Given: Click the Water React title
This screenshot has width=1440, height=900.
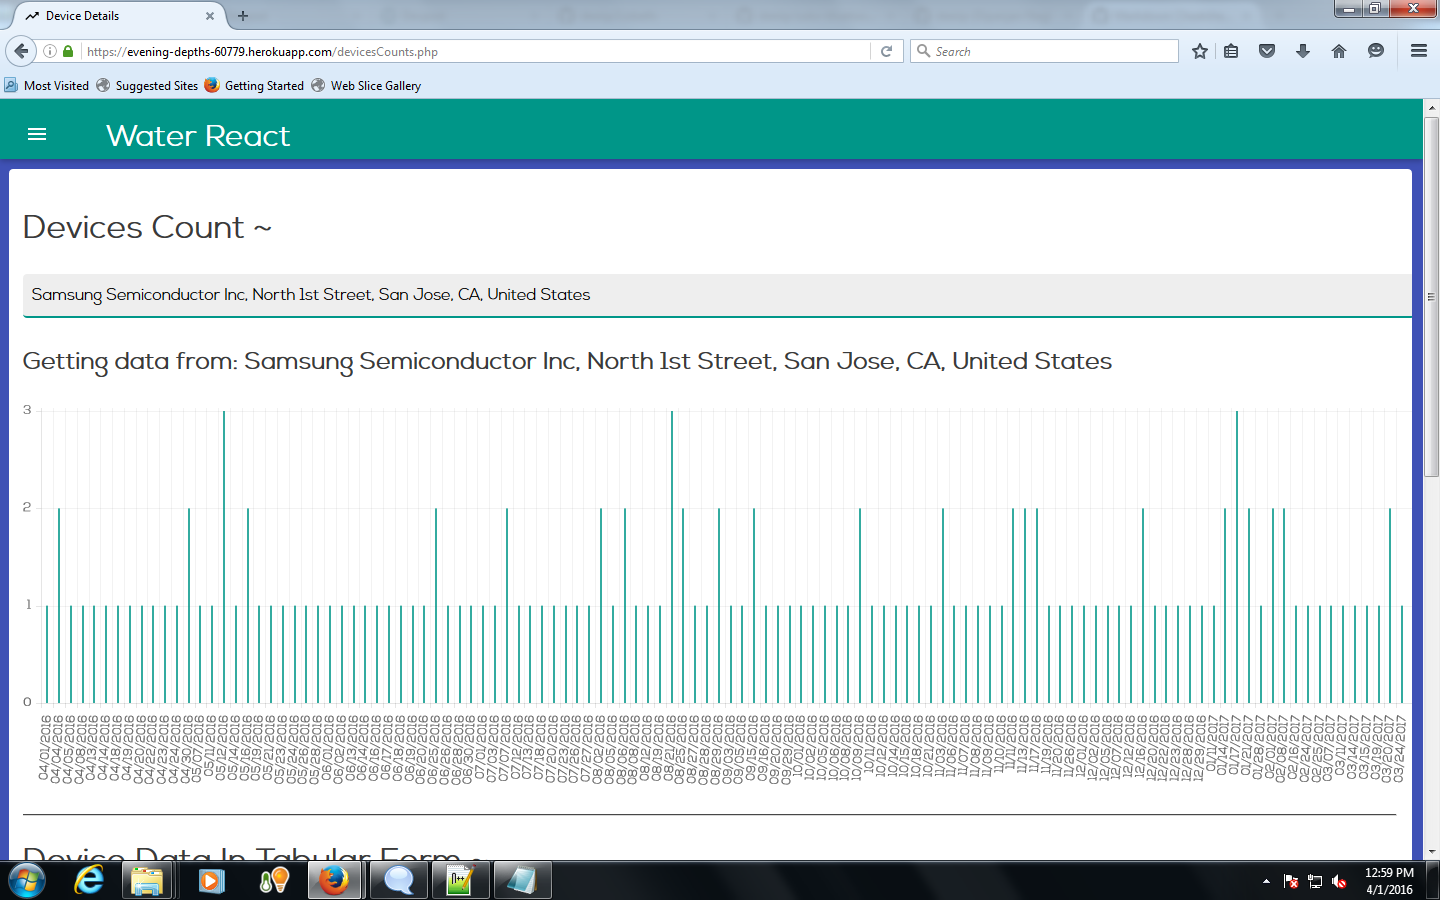Looking at the screenshot, I should [x=198, y=135].
